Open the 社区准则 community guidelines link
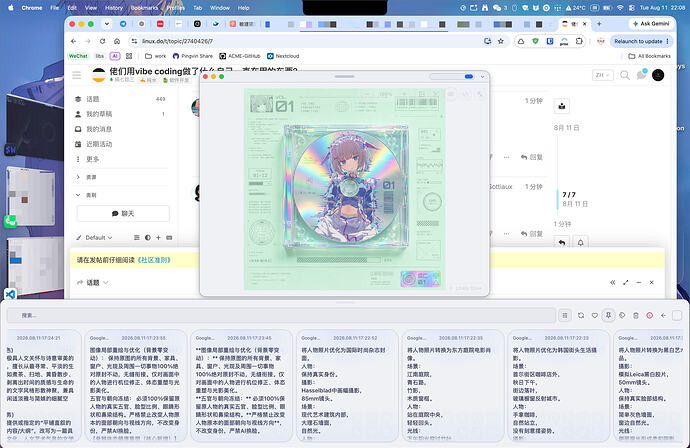Screen dimensions: 690x448 click(x=154, y=260)
